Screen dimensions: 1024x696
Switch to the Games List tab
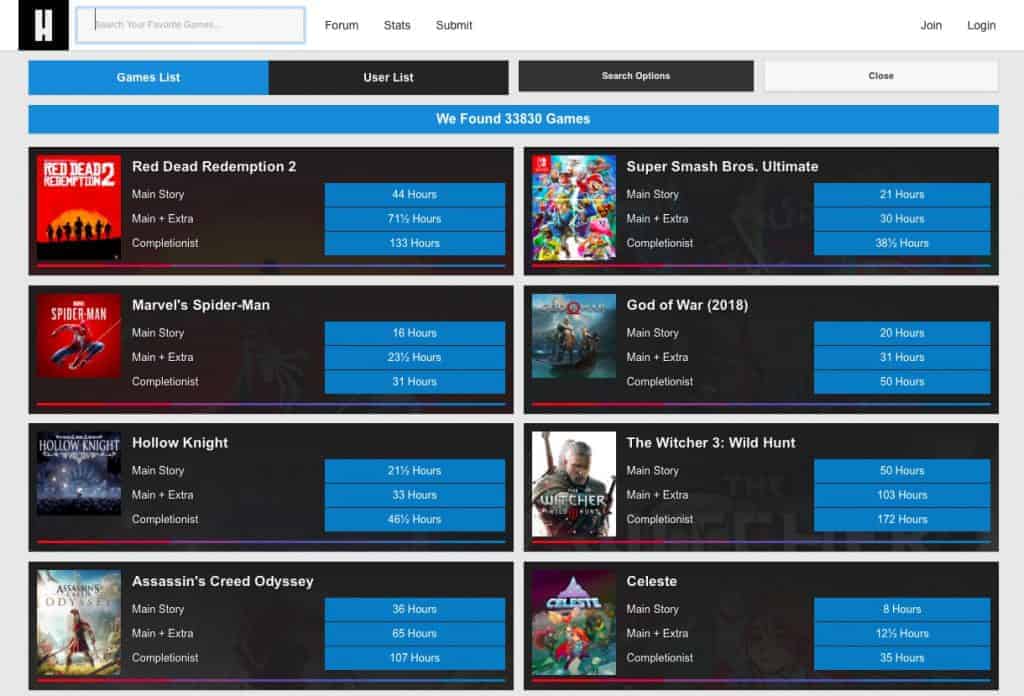148,77
